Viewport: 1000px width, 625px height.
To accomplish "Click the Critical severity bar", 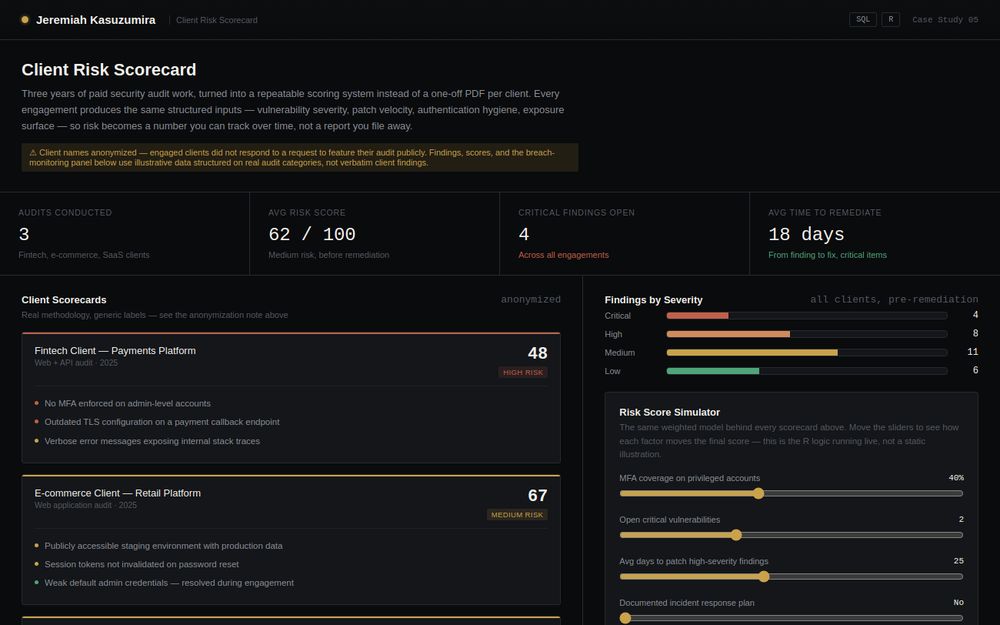I will click(807, 316).
